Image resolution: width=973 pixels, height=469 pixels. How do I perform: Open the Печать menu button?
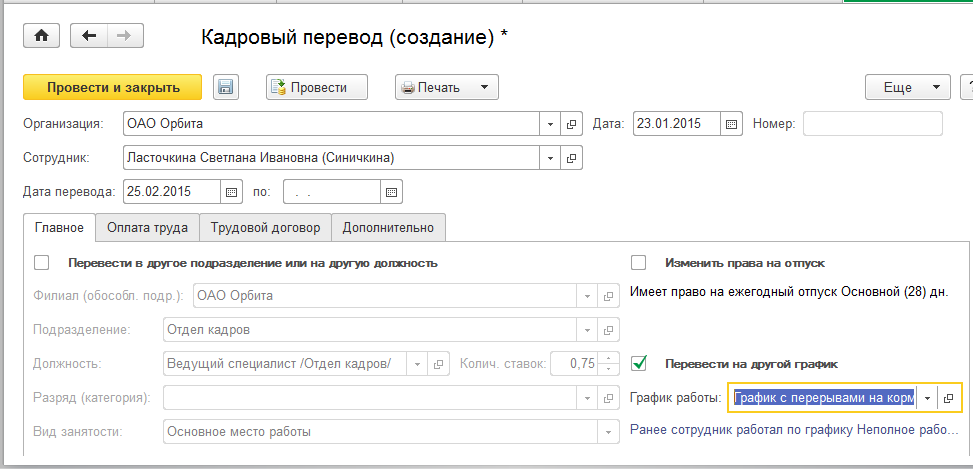tap(447, 88)
